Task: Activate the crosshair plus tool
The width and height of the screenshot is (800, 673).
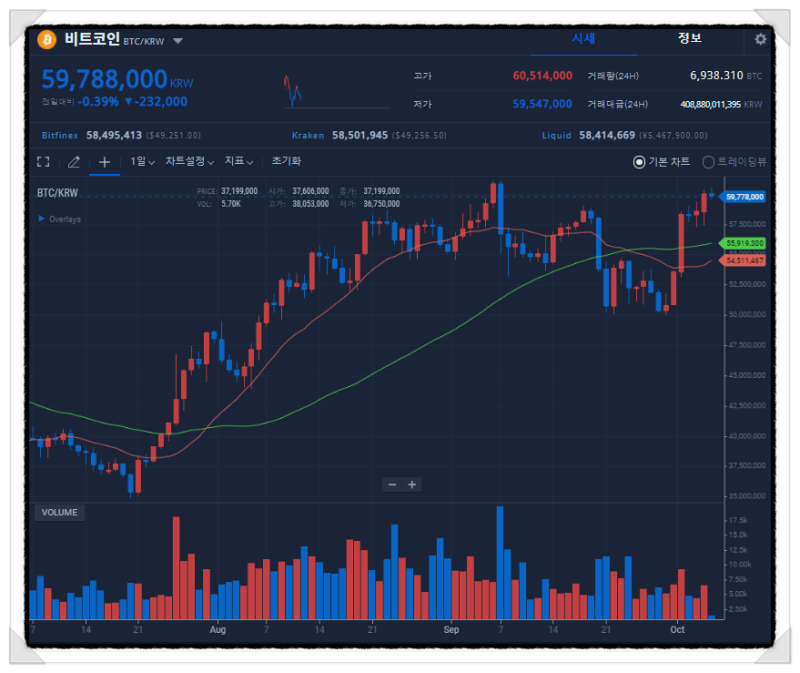Action: point(104,162)
